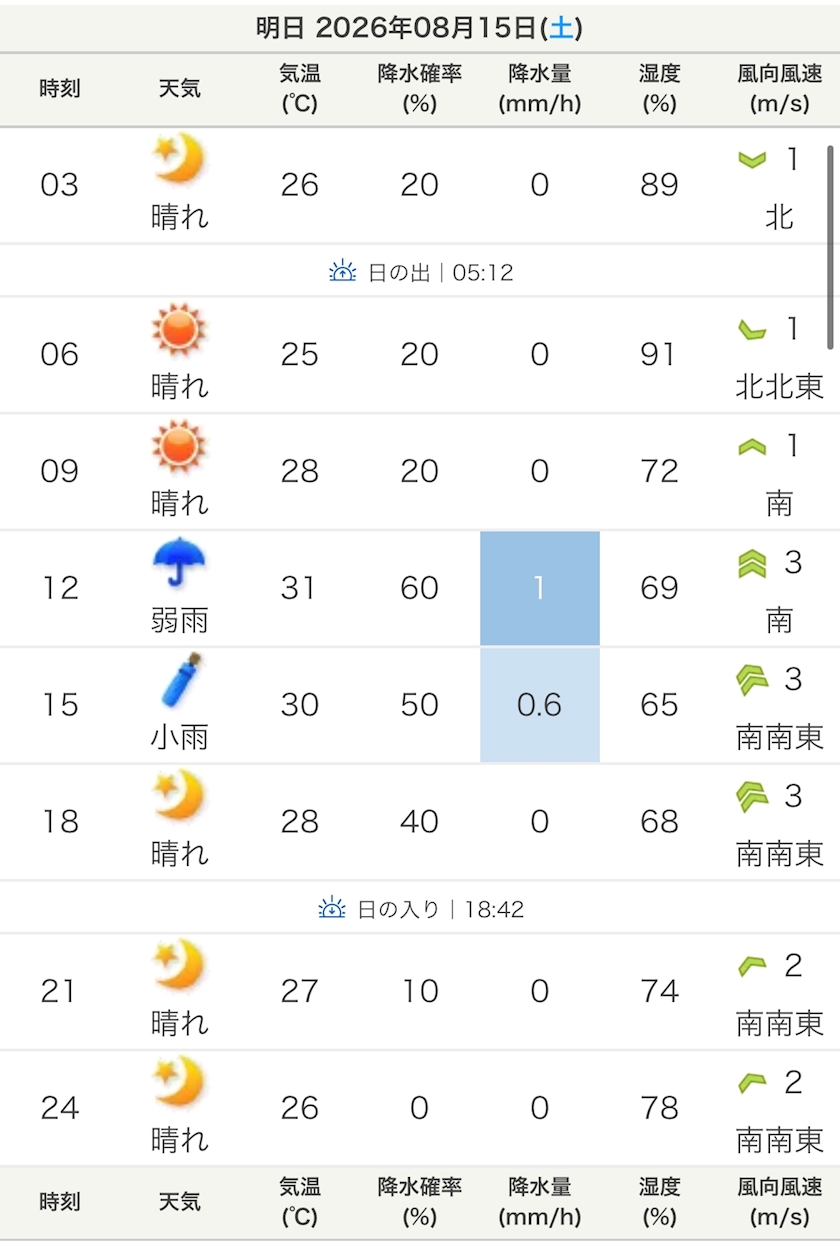Click the sun icon for 06:00
840x1258 pixels.
pyautogui.click(x=179, y=330)
